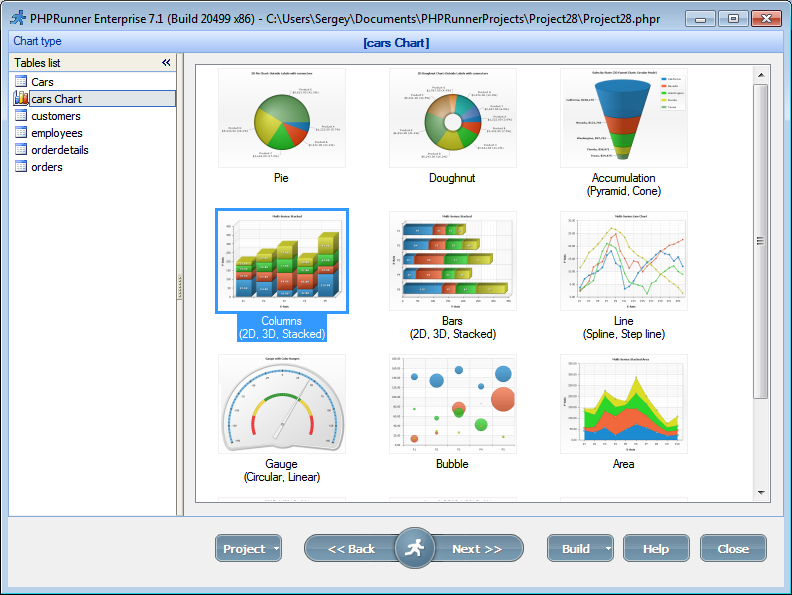Click the Bars (2D, 3D, Stacked) label
Image resolution: width=792 pixels, height=595 pixels.
(x=453, y=327)
